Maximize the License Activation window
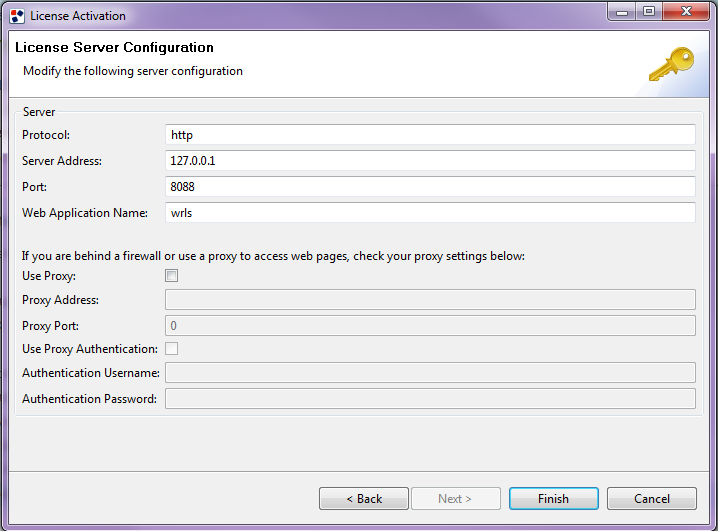The image size is (718, 531). click(648, 11)
